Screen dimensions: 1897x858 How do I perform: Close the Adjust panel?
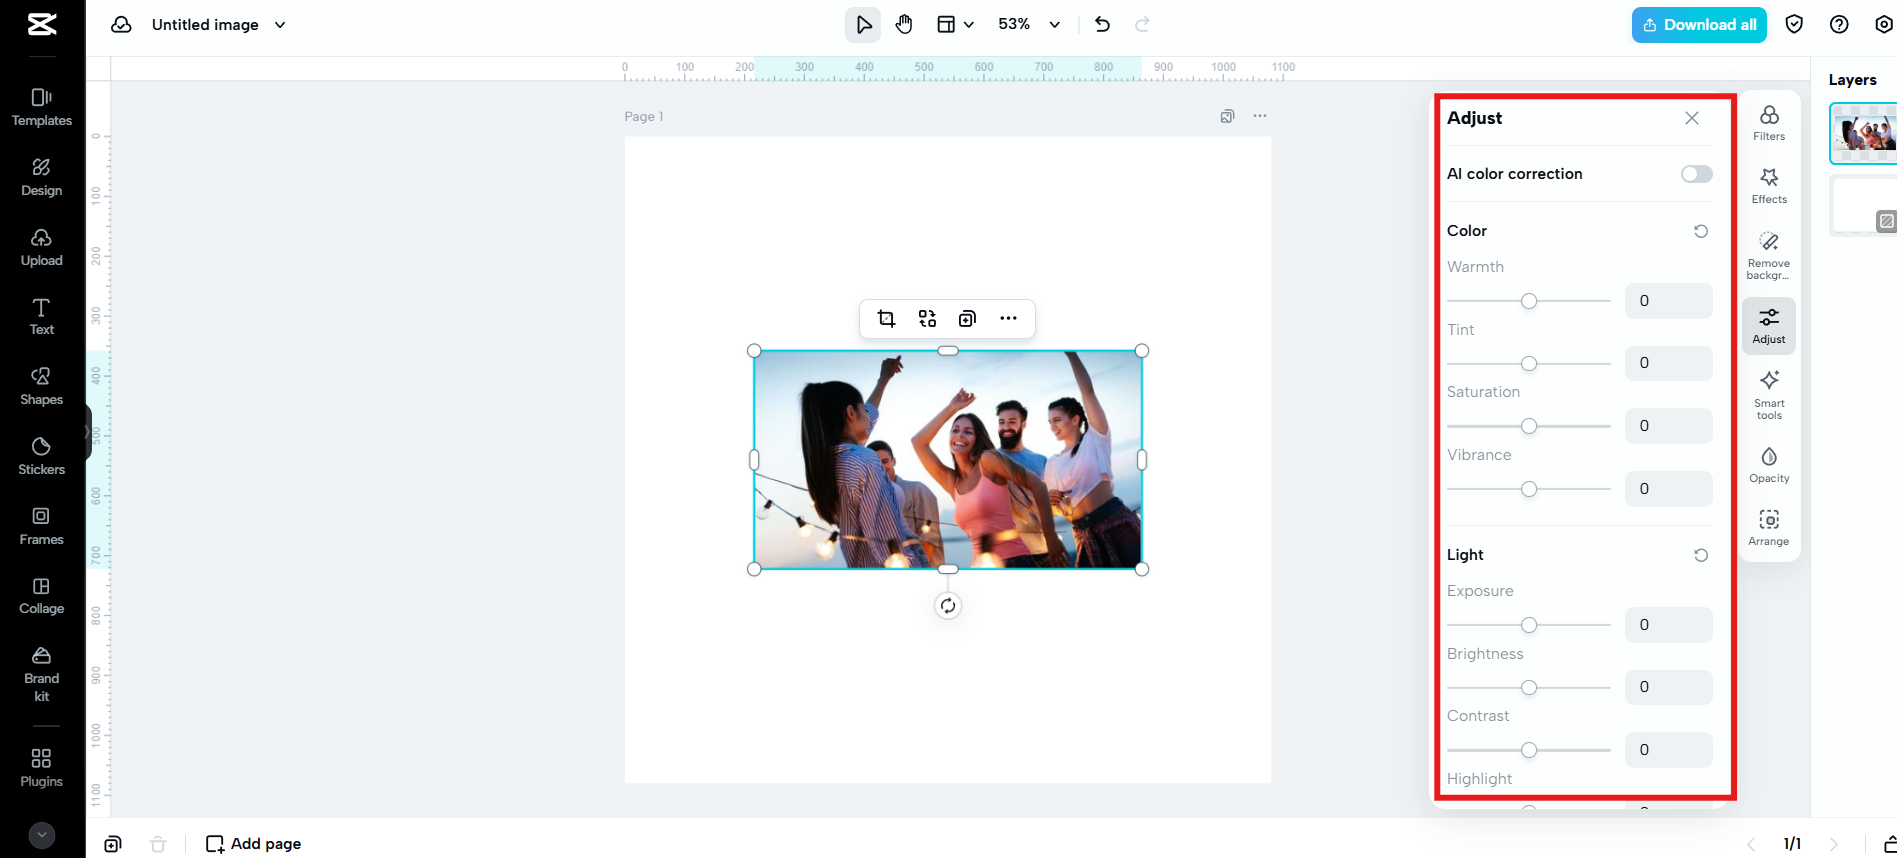pyautogui.click(x=1692, y=118)
